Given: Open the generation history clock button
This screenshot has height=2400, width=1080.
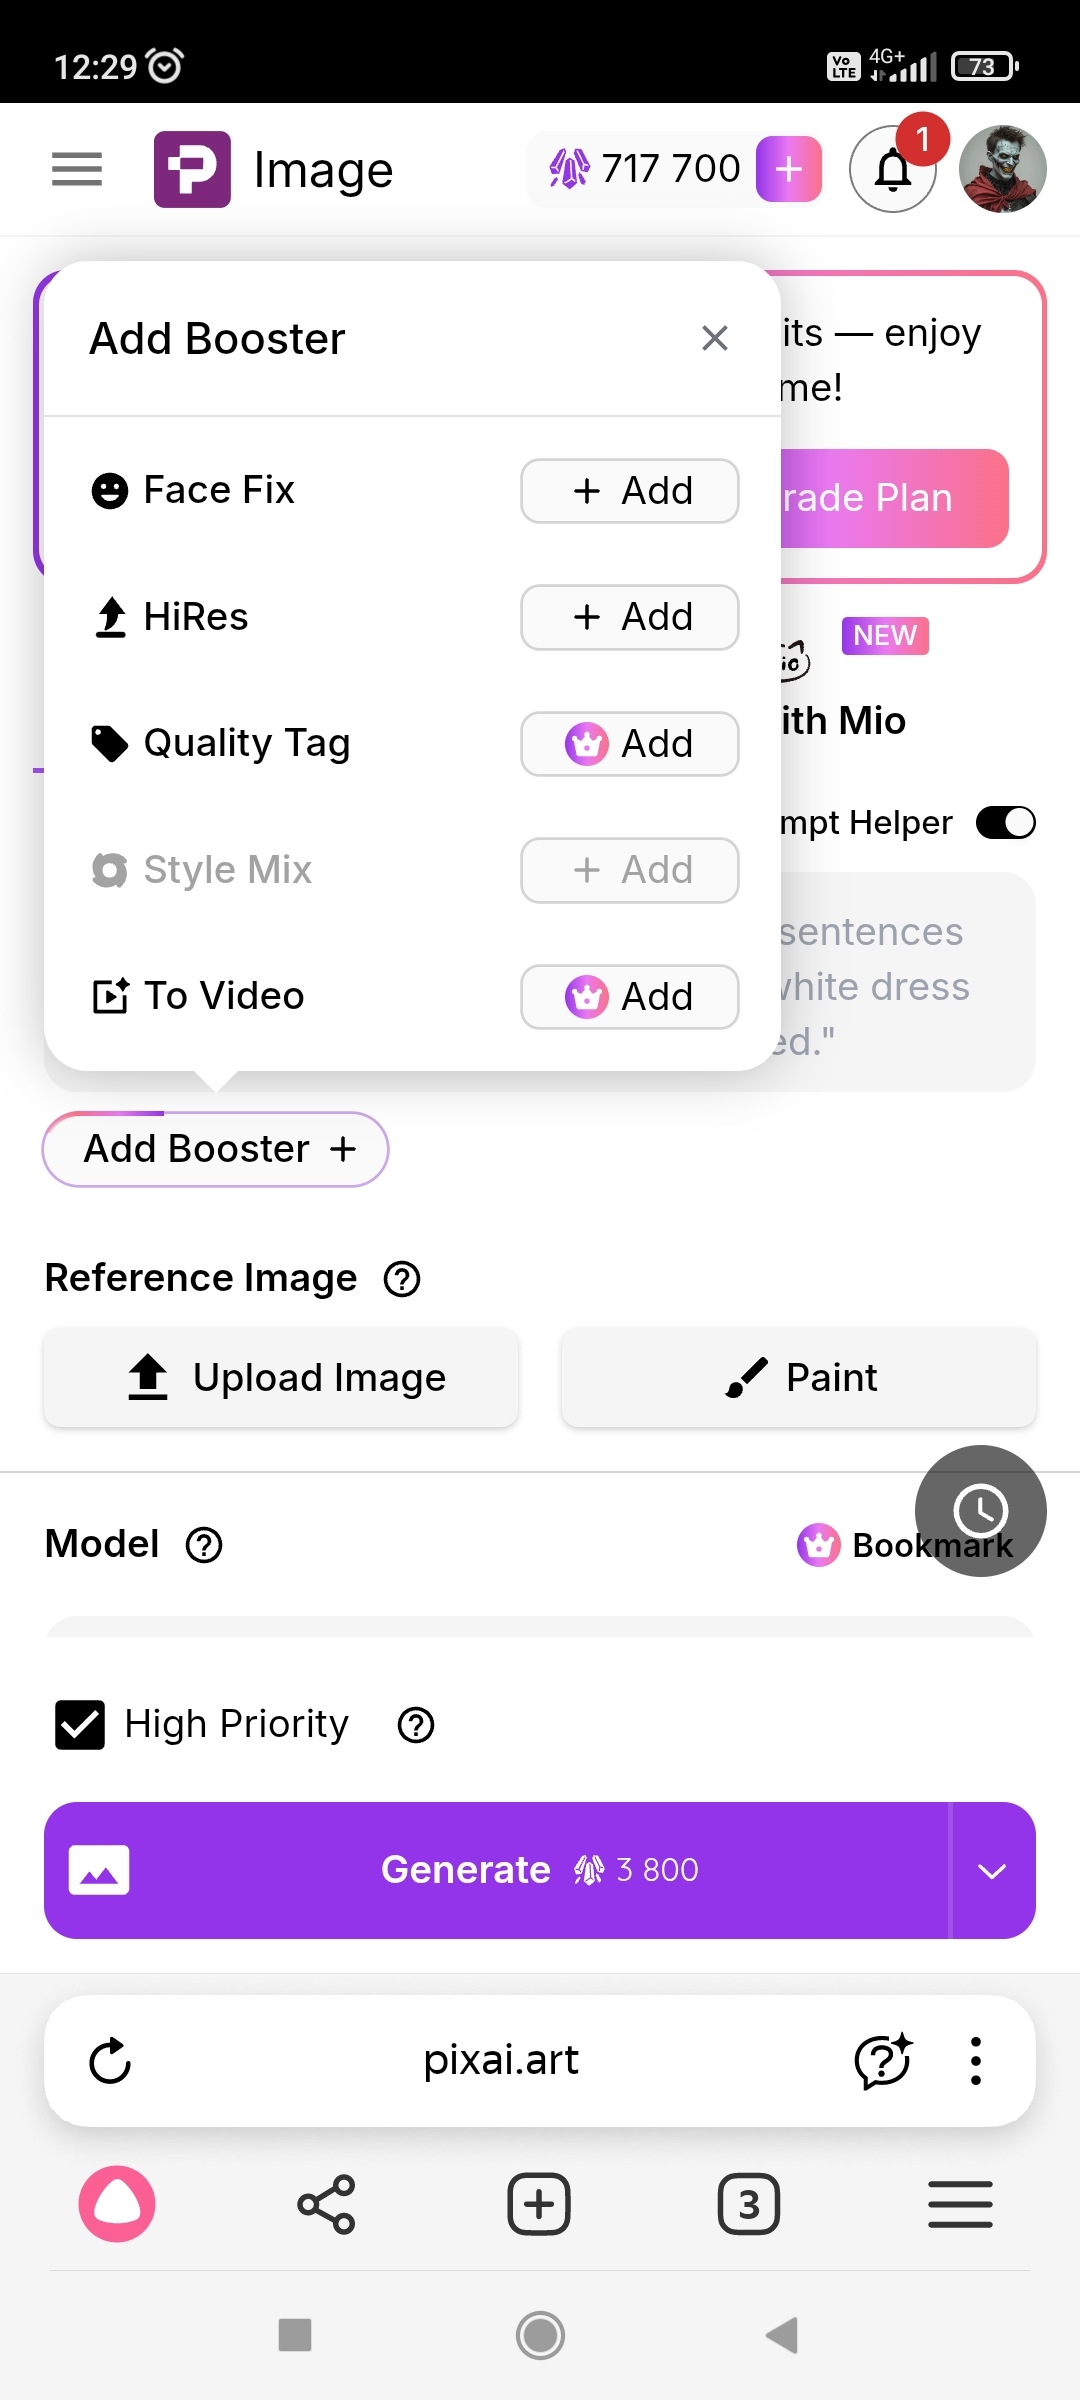Looking at the screenshot, I should click(x=980, y=1510).
